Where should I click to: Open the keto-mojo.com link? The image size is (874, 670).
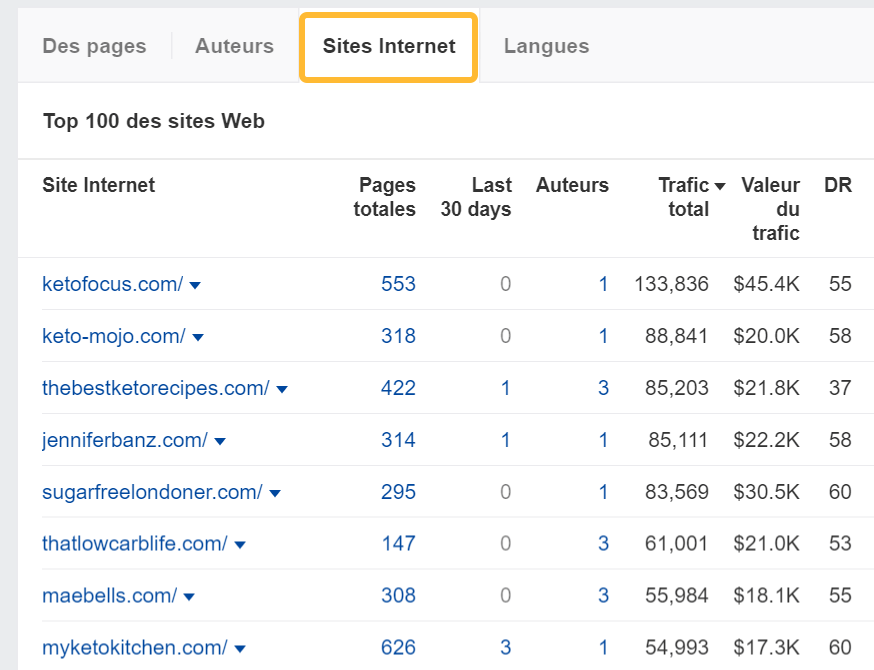pos(112,337)
